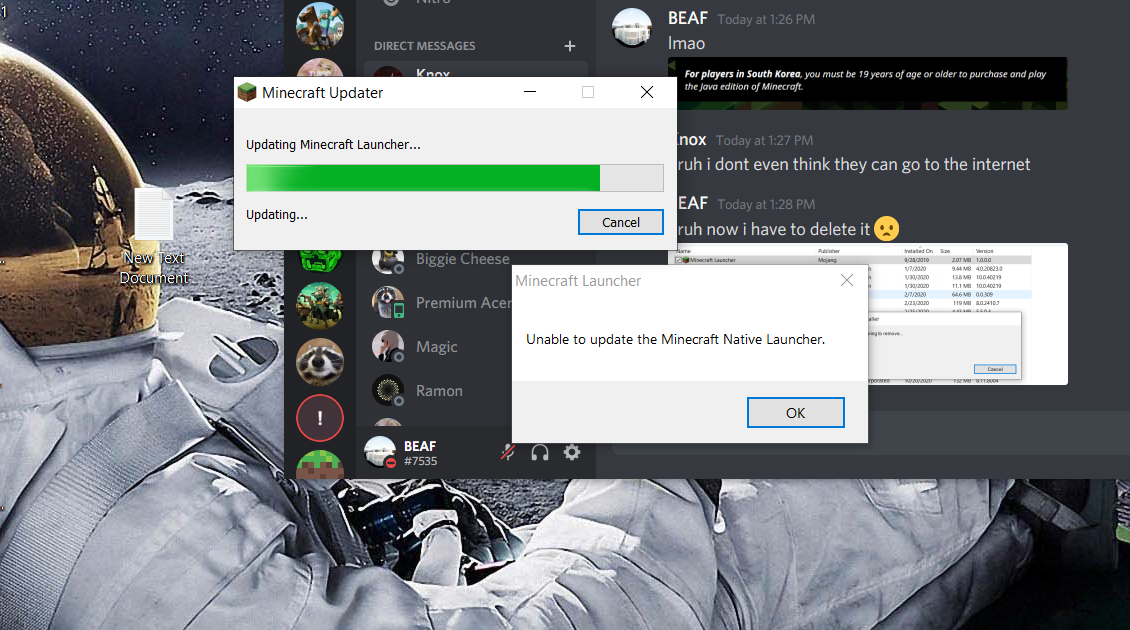Cancel the Minecraft Launcher update
Image resolution: width=1130 pixels, height=630 pixels.
[x=620, y=222]
